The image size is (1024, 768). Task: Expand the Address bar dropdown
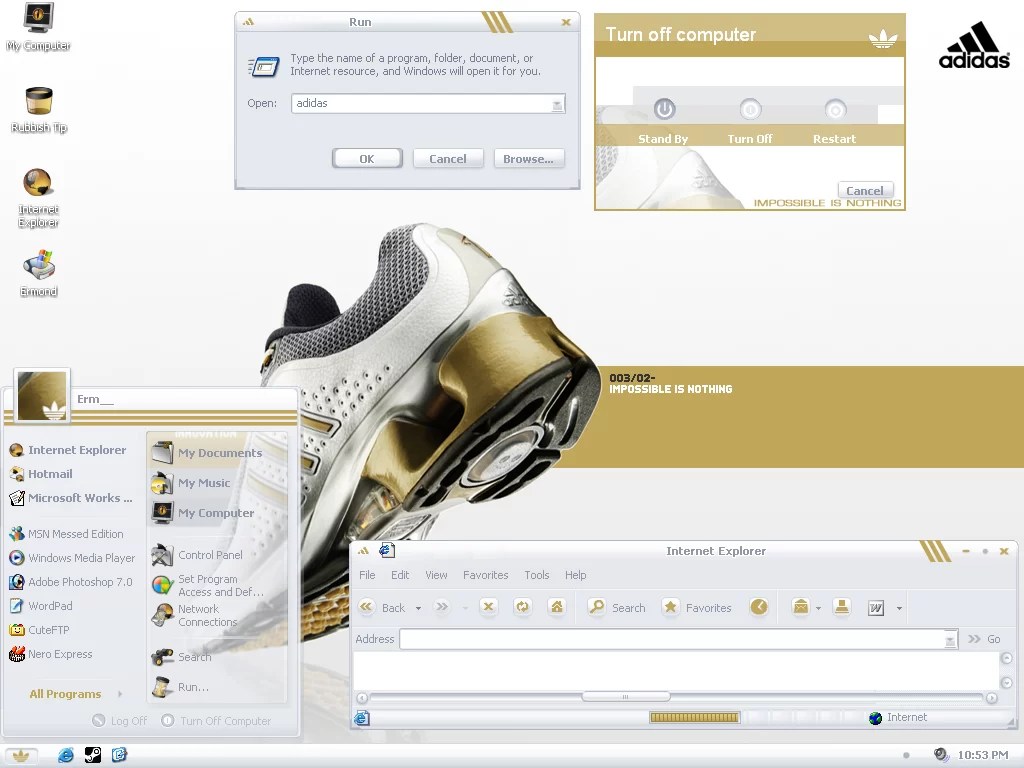pos(951,640)
